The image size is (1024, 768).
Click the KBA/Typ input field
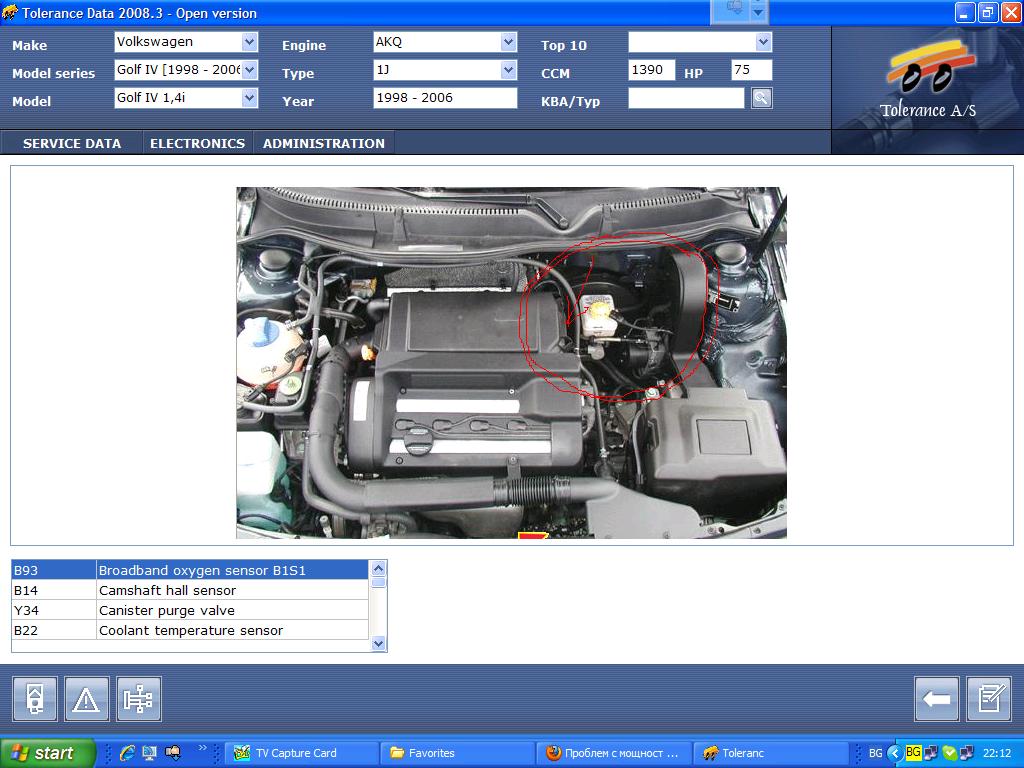click(686, 98)
